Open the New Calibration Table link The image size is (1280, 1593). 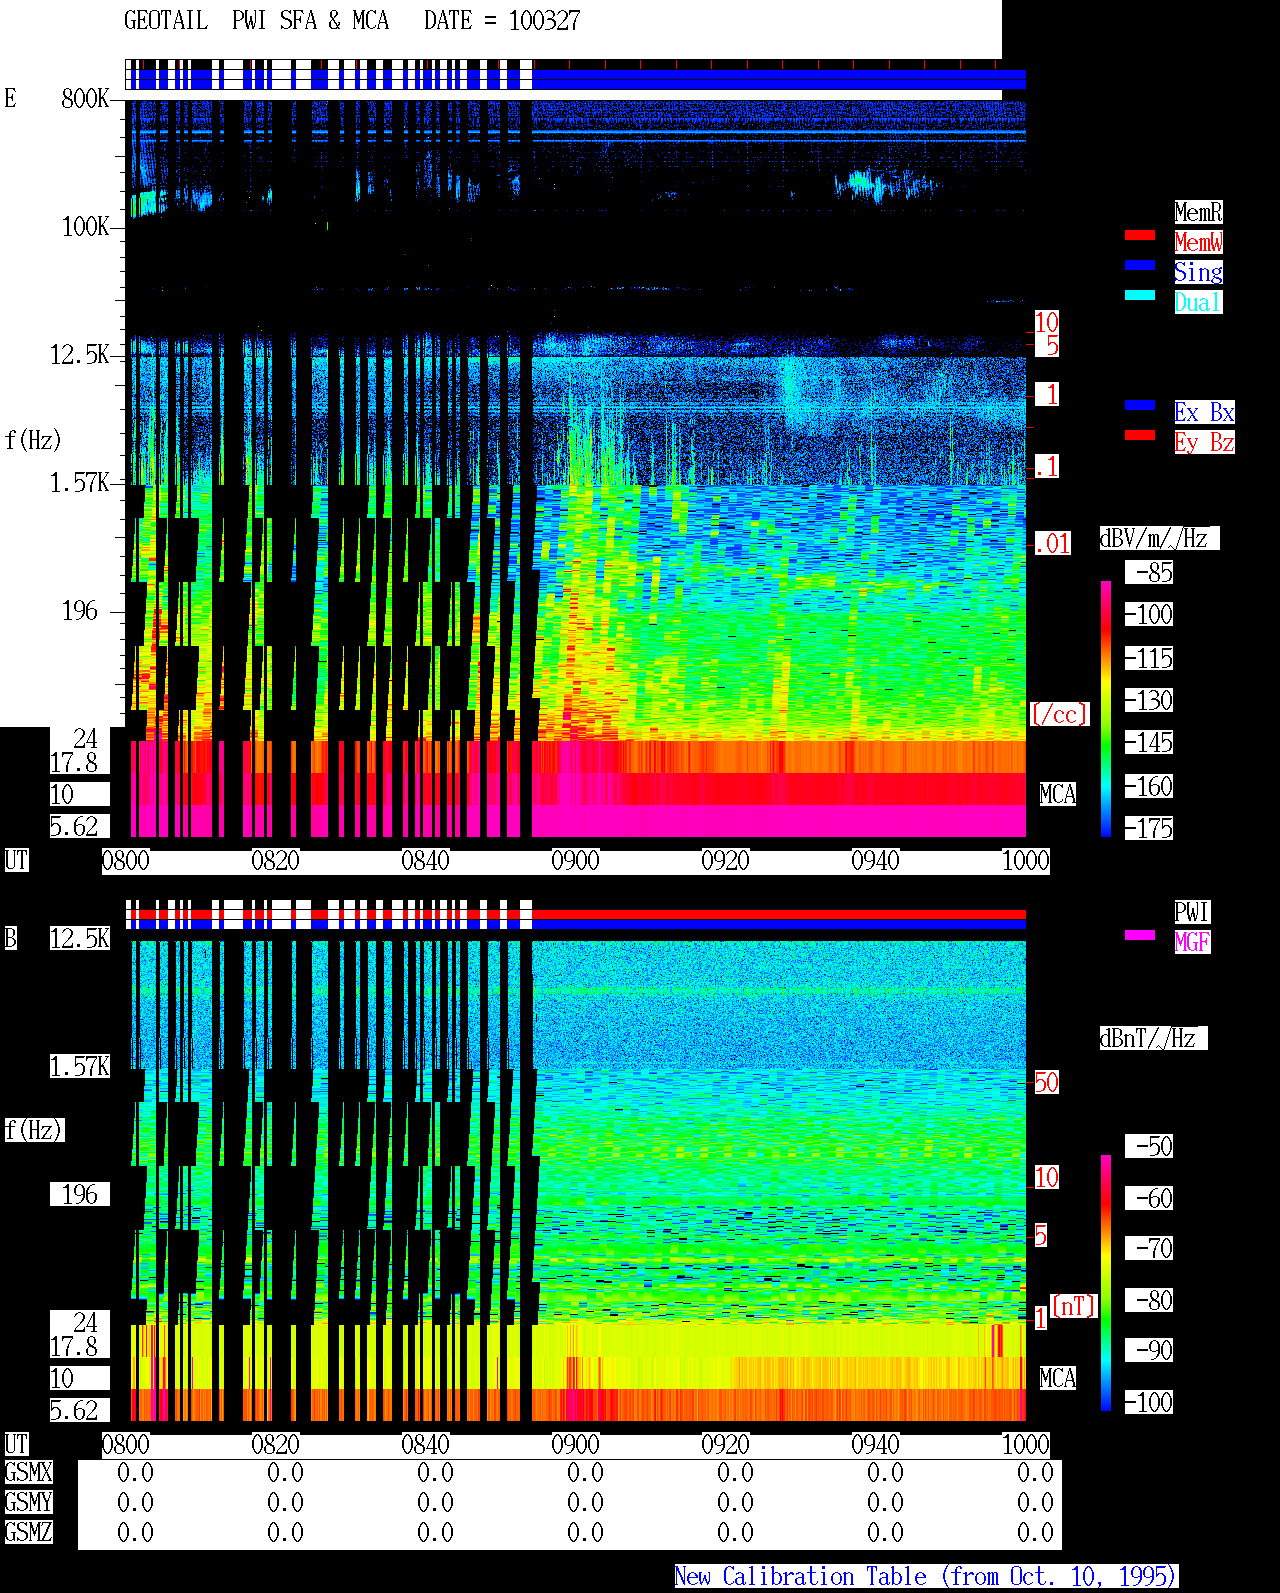click(x=926, y=1577)
